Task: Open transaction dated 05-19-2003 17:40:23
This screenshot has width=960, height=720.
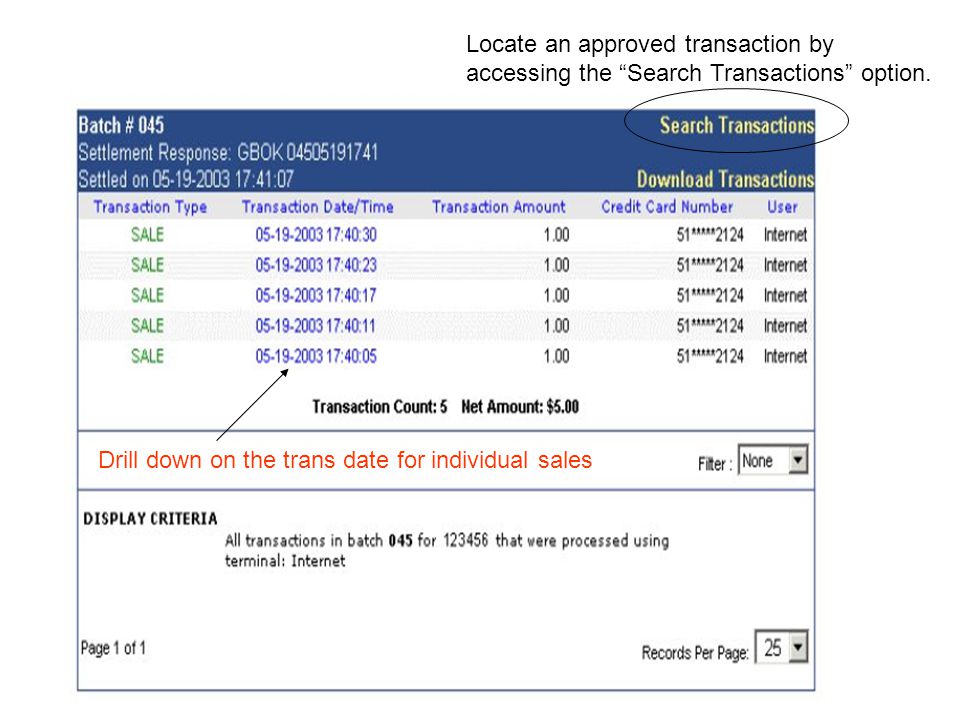Action: pyautogui.click(x=316, y=265)
